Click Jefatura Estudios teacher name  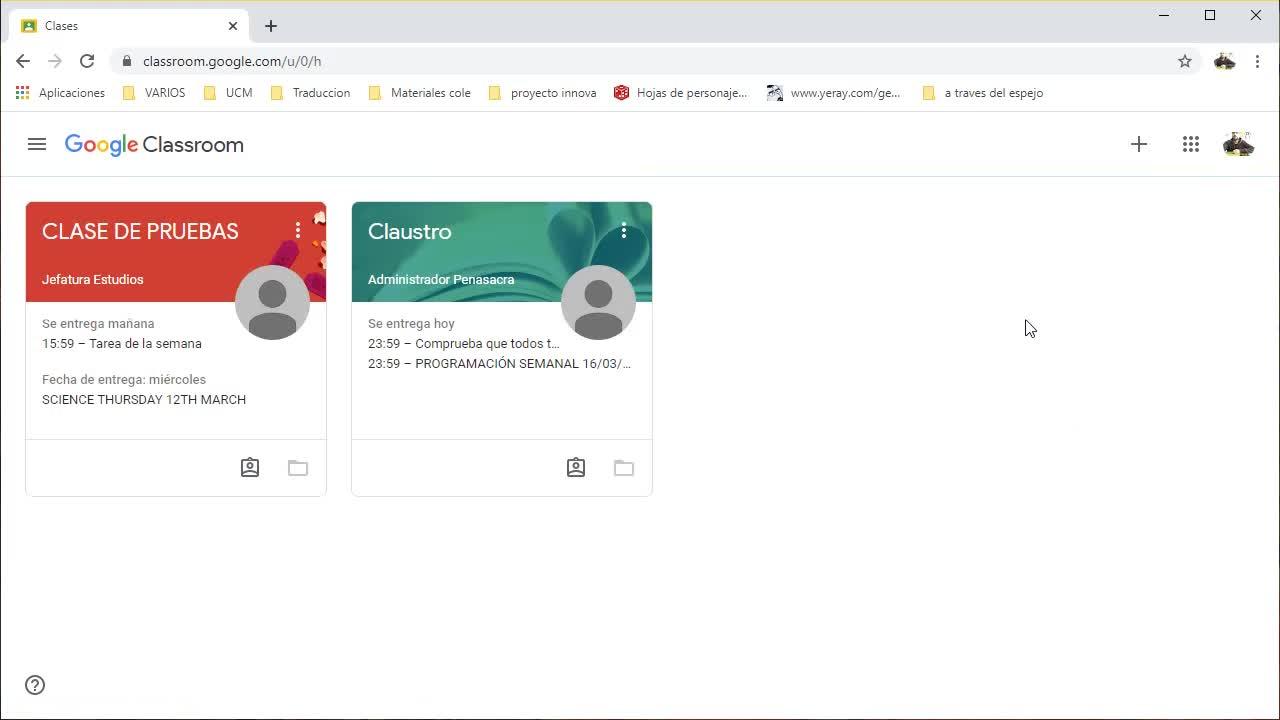pyautogui.click(x=93, y=279)
